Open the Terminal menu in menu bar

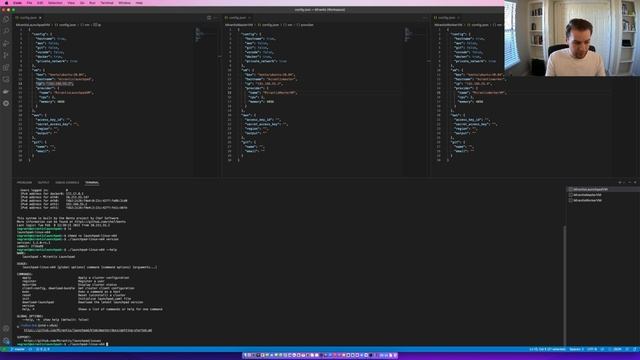click(107, 3)
